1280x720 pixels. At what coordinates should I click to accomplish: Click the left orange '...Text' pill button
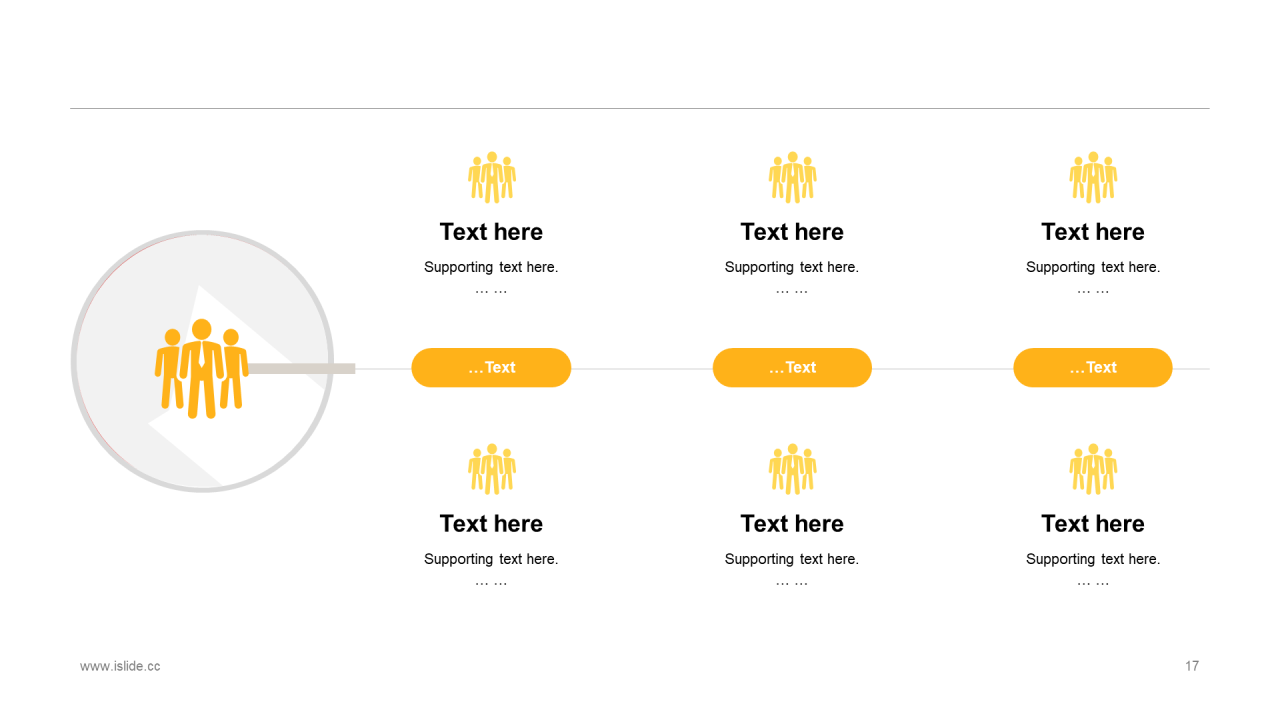point(491,368)
